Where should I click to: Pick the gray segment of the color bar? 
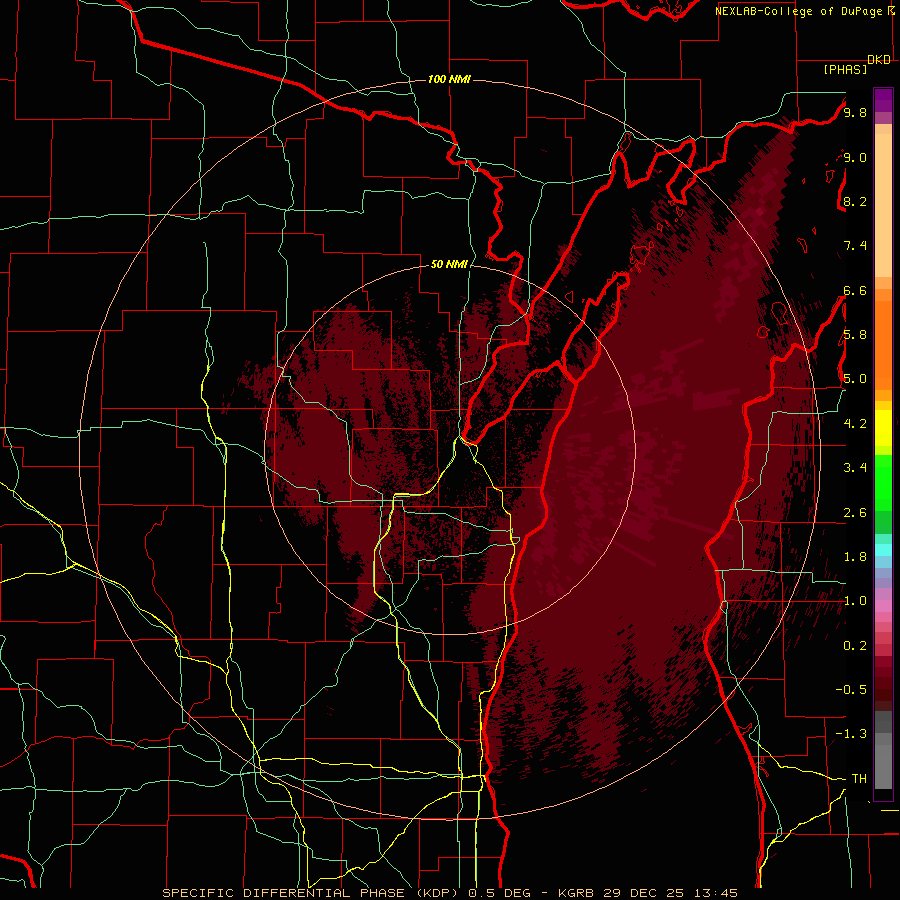883,752
